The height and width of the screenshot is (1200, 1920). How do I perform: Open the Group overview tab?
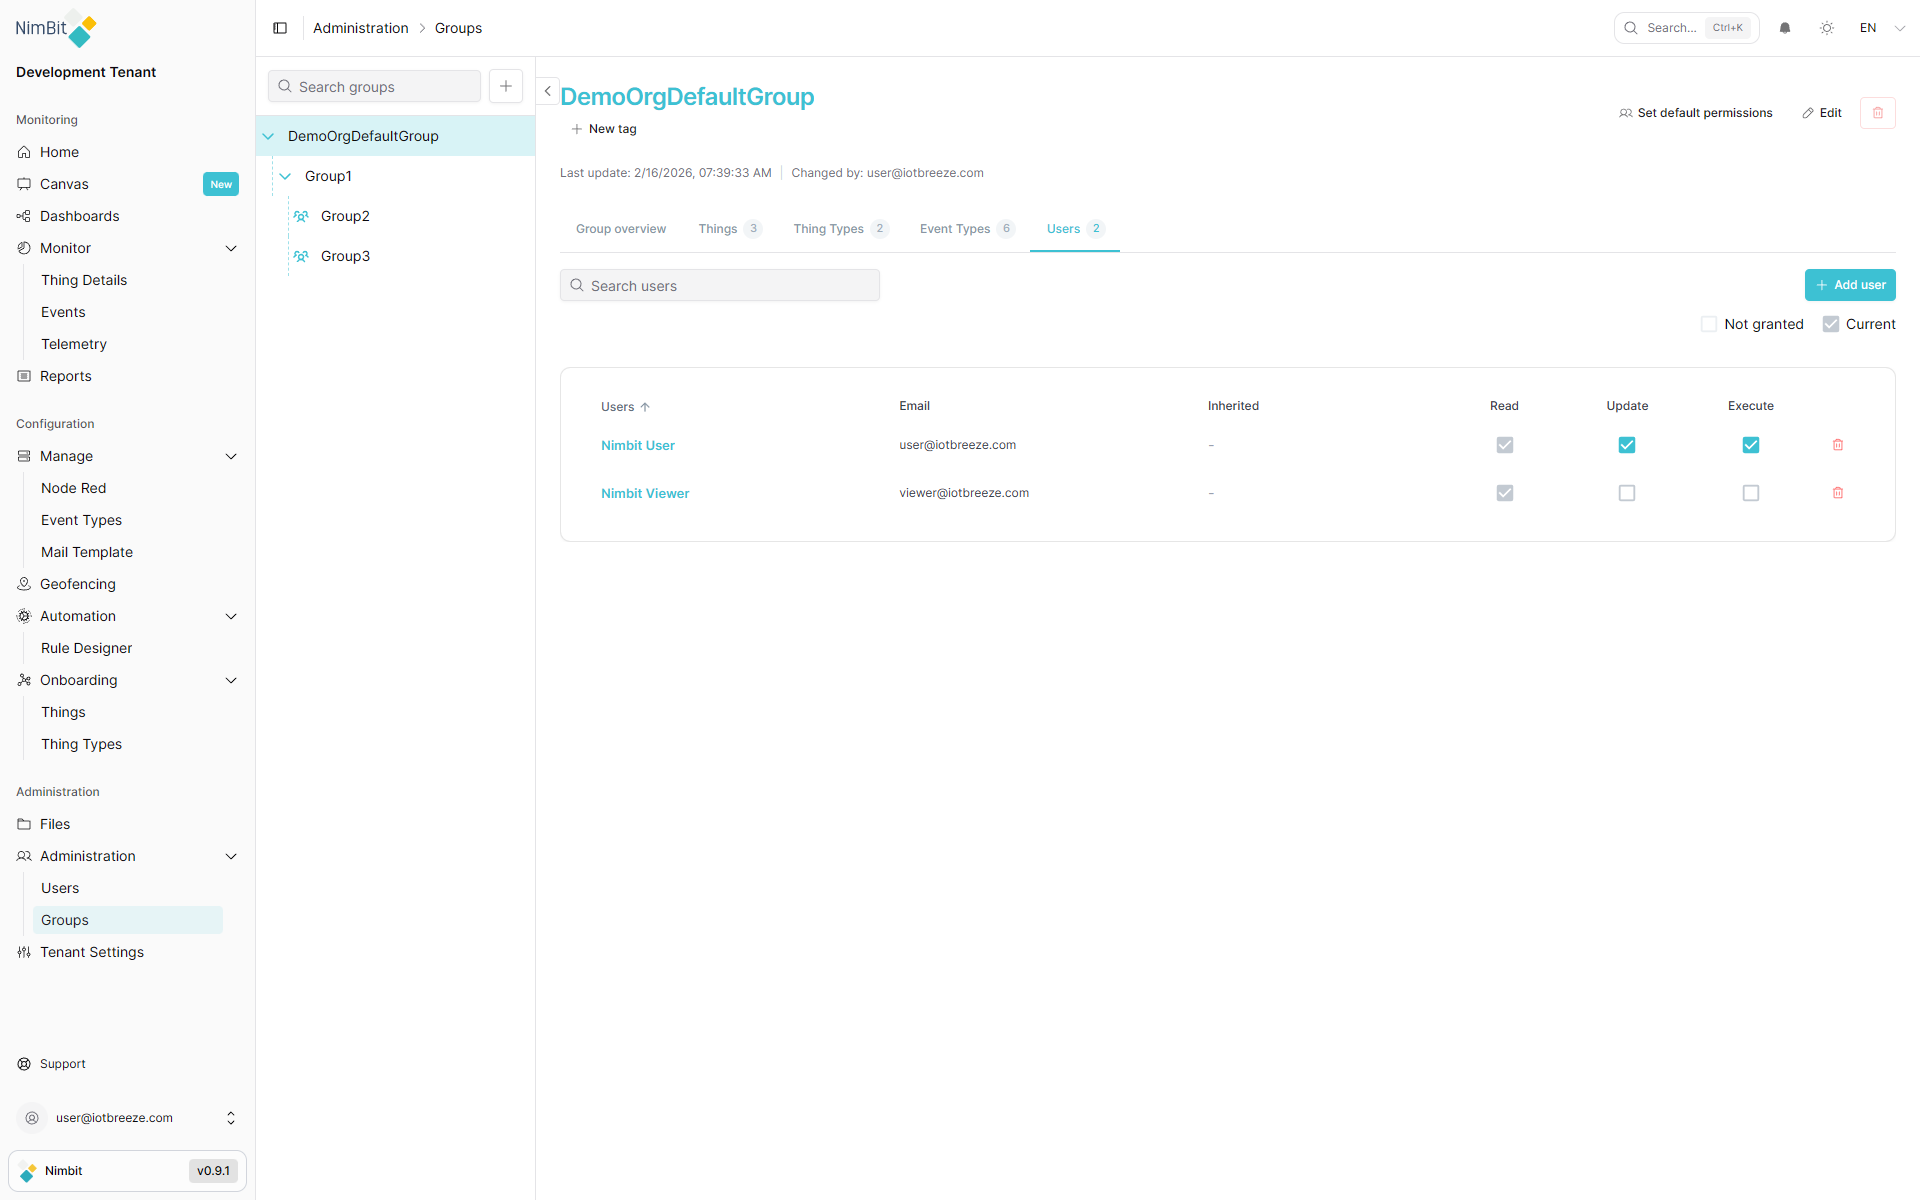click(x=620, y=228)
